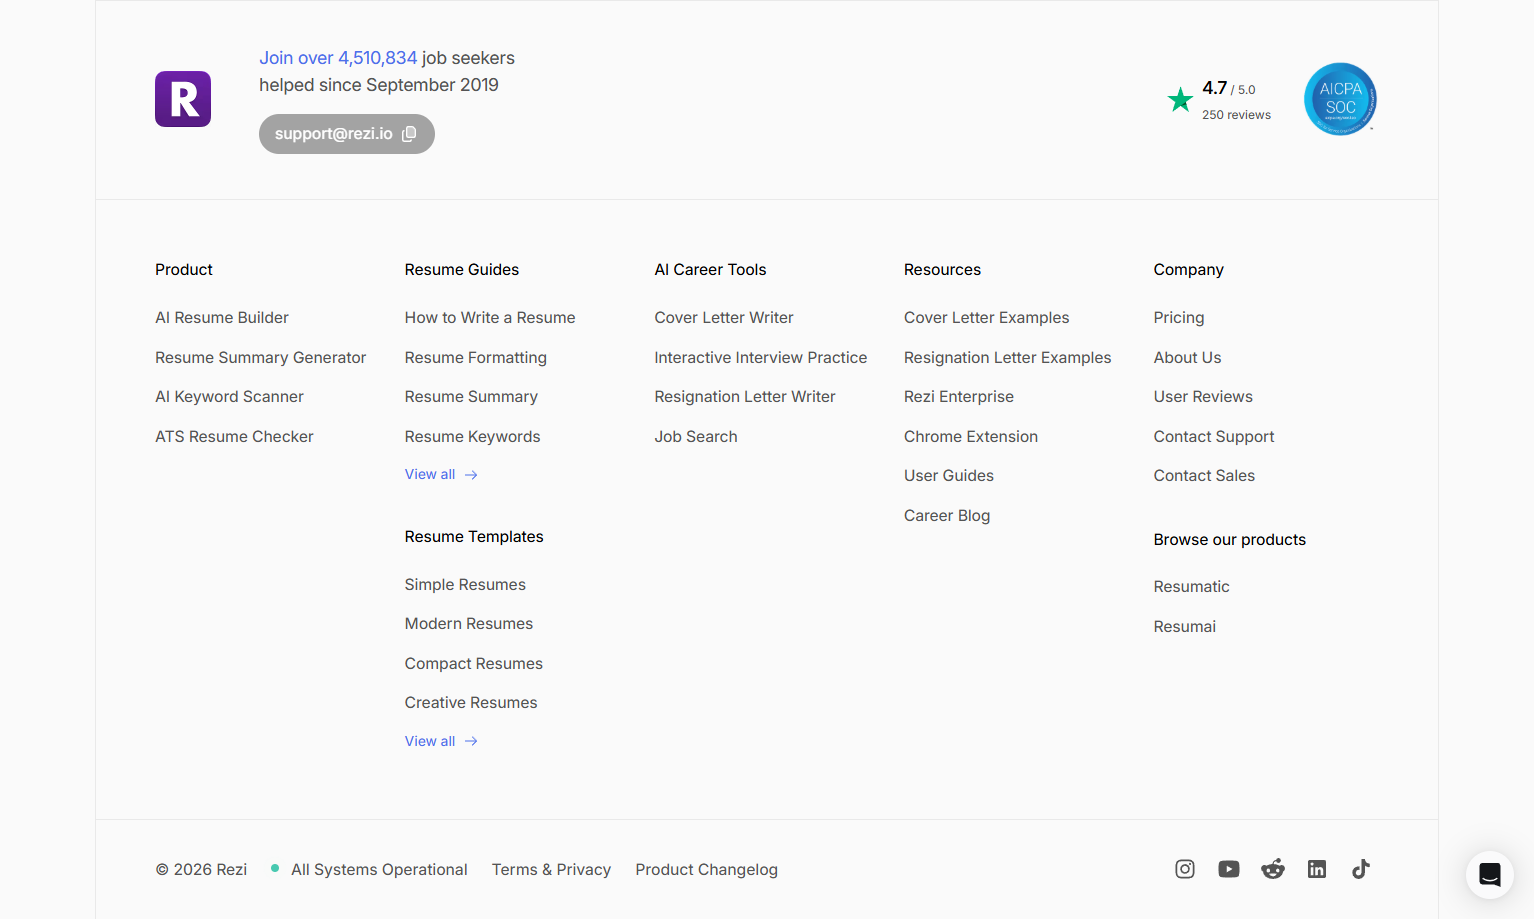View Cover Letter Examples
The image size is (1534, 919).
[987, 317]
